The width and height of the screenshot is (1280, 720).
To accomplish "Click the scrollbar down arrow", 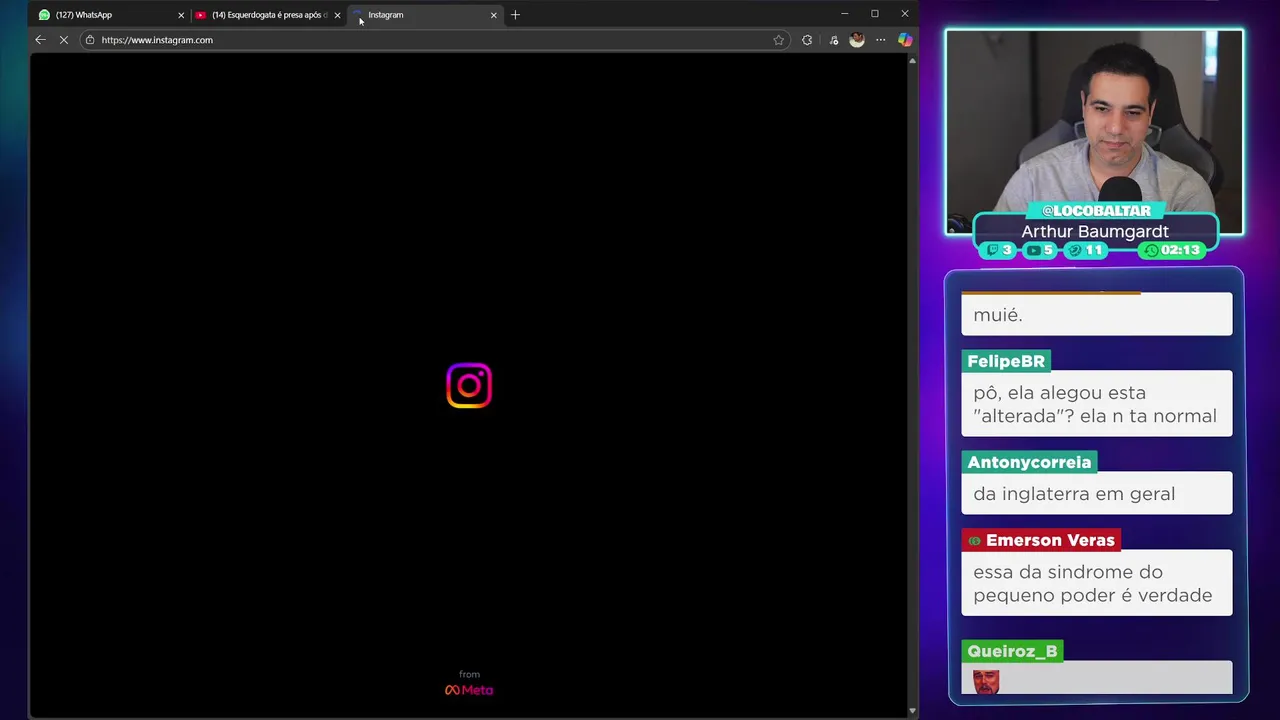I will coord(912,711).
